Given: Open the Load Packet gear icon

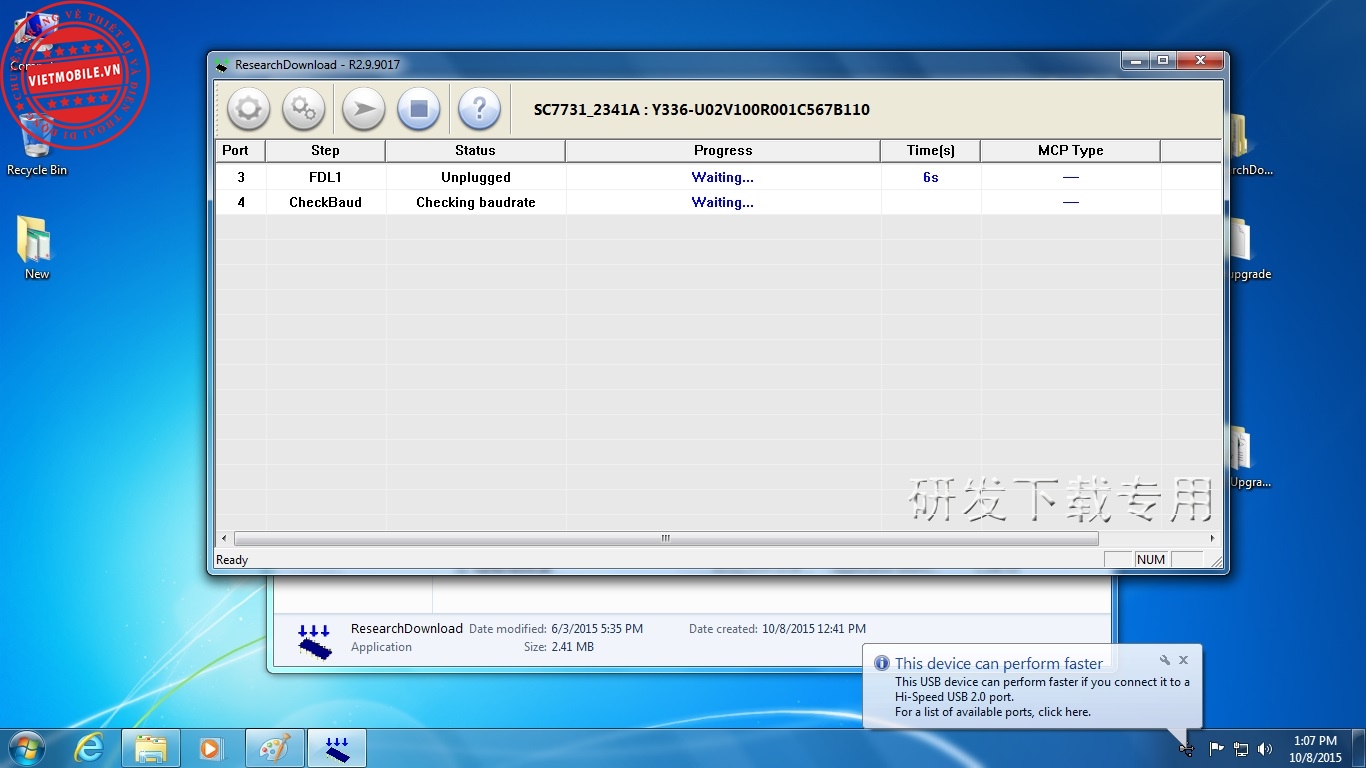Looking at the screenshot, I should [248, 109].
